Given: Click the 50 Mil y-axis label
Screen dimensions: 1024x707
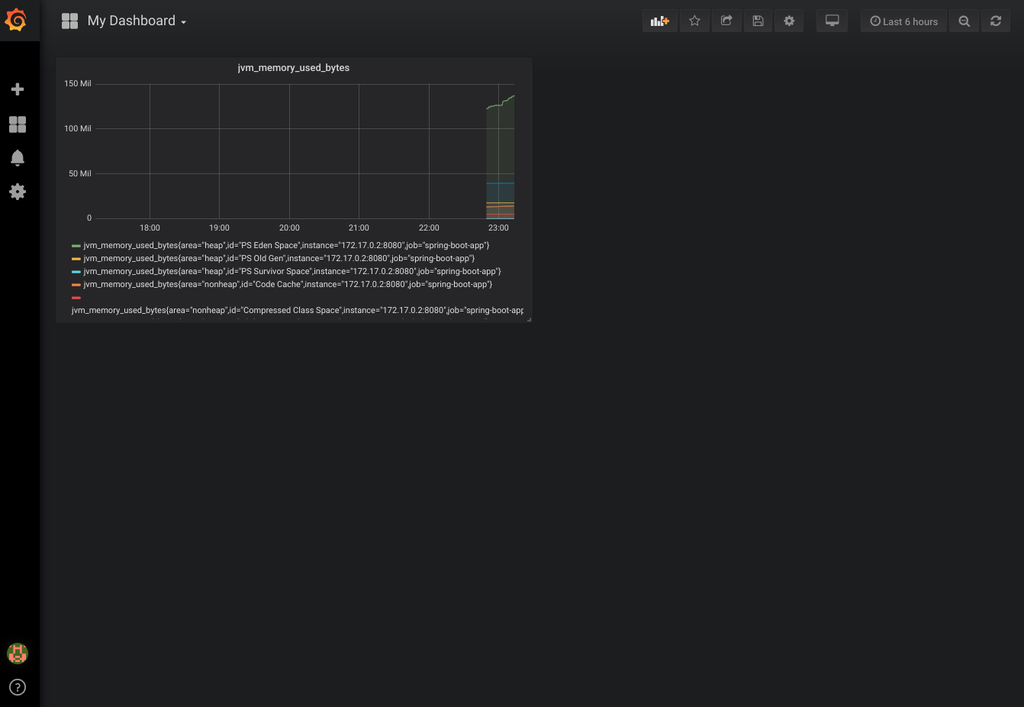Looking at the screenshot, I should pos(80,174).
